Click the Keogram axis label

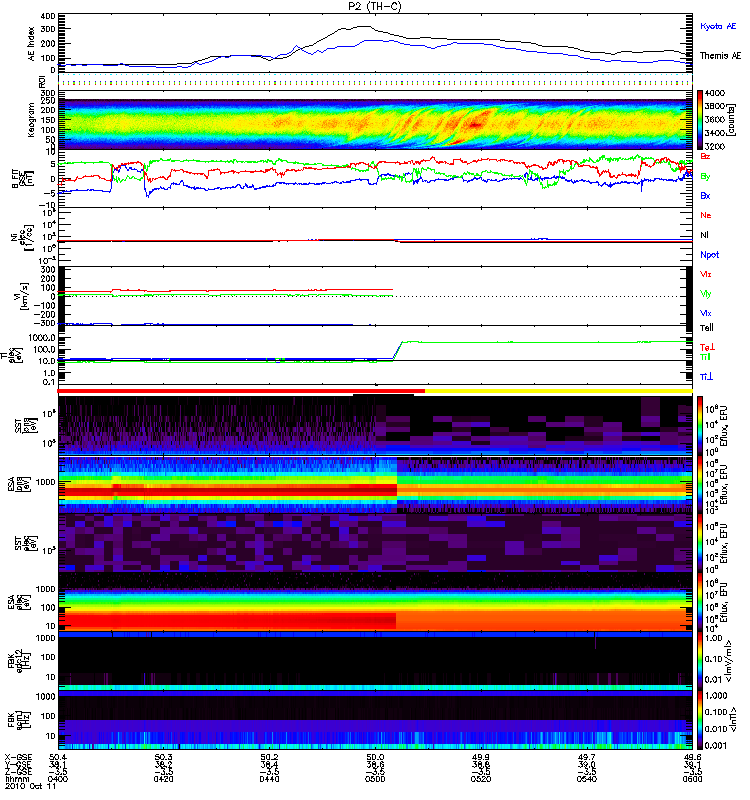31,120
